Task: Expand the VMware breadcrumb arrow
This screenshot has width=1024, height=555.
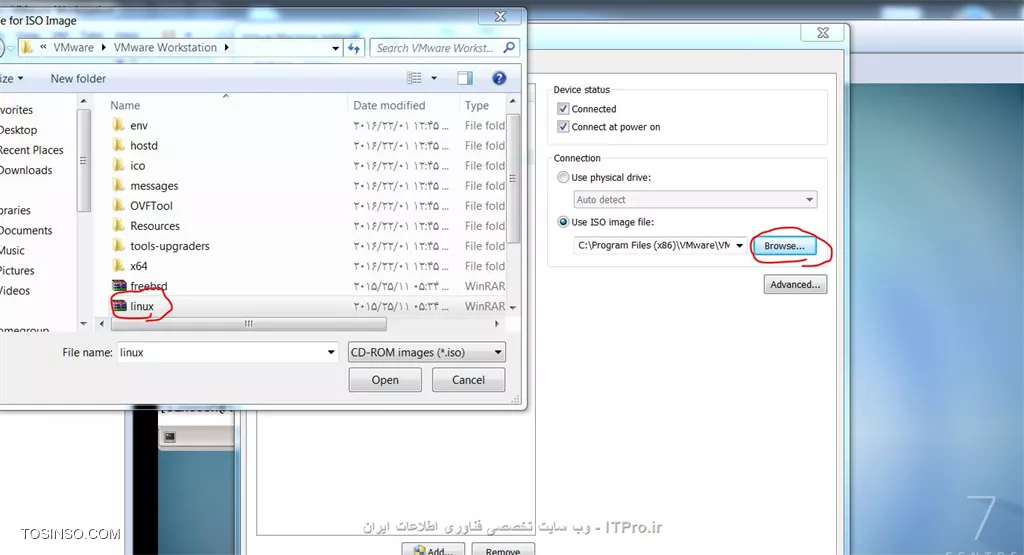Action: click(103, 47)
